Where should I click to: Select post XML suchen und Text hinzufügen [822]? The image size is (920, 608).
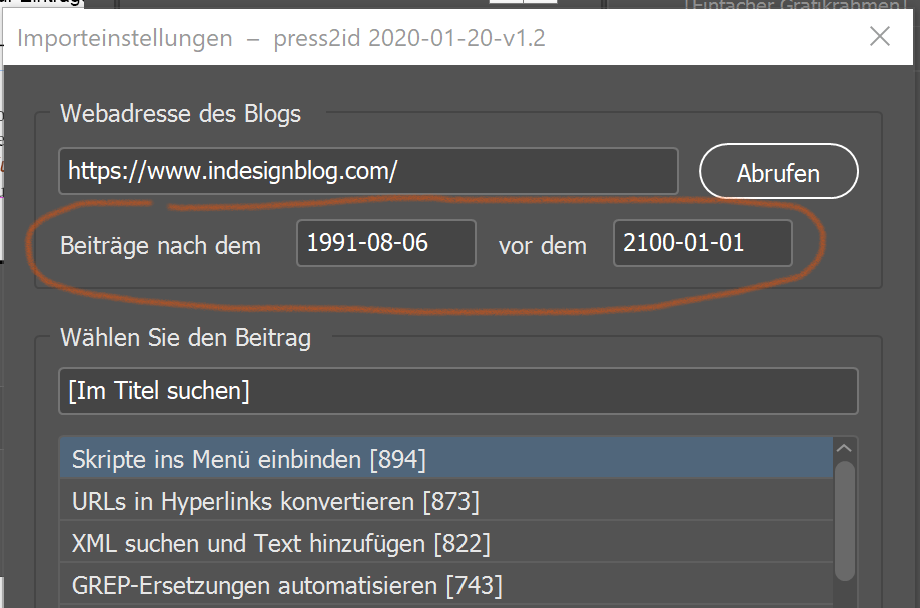(x=446, y=543)
